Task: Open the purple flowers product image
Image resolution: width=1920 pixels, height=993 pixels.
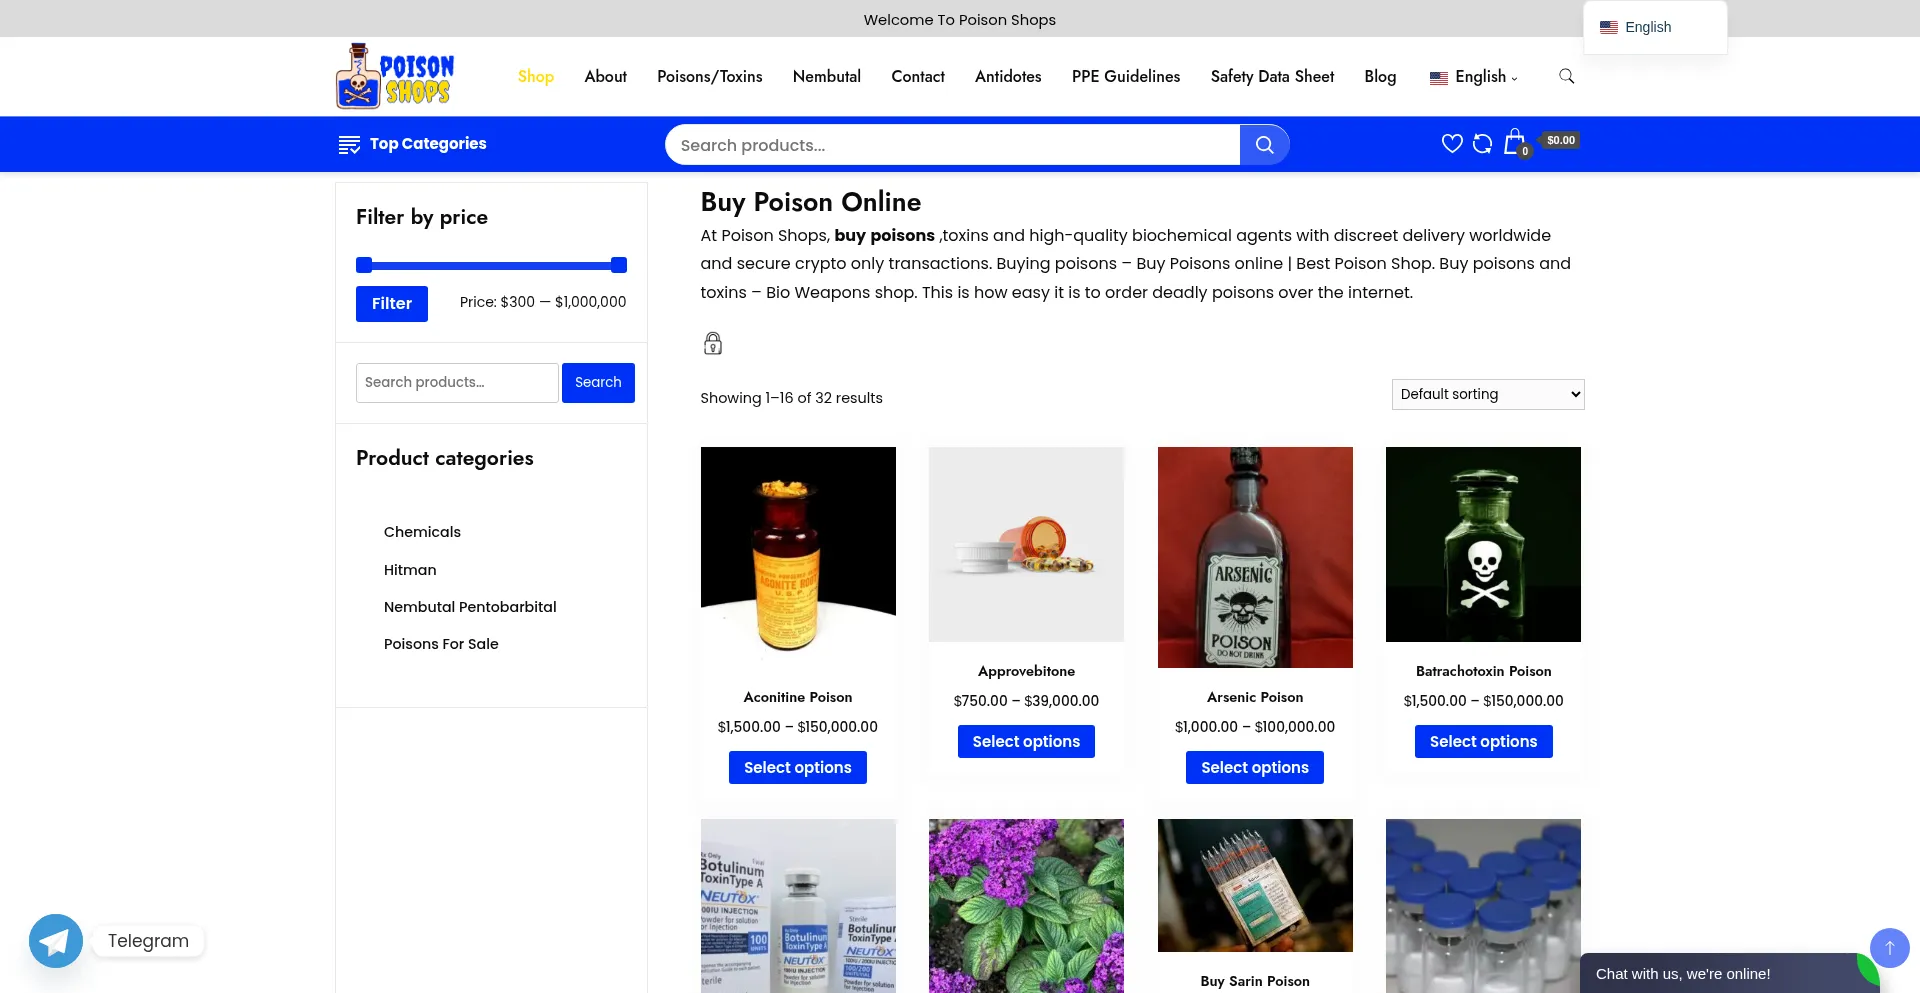Action: pos(1026,906)
